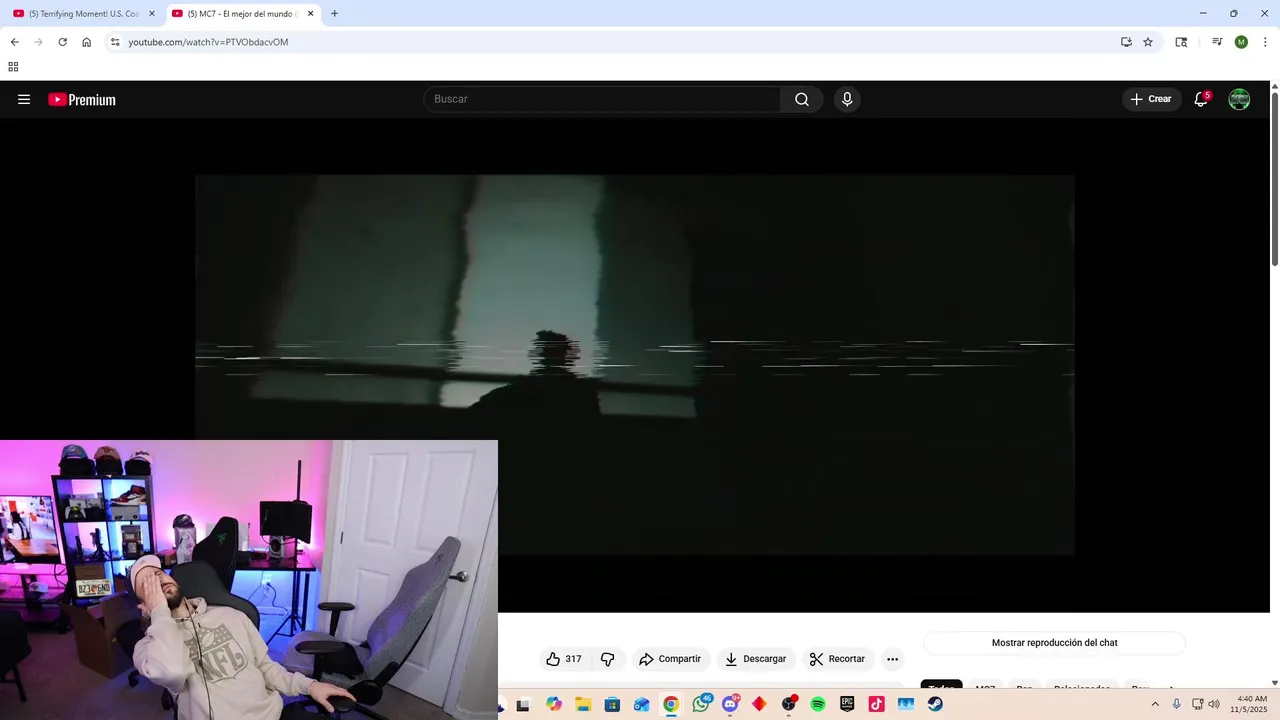1280x720 pixels.
Task: Open TikTok from the taskbar
Action: tap(876, 704)
